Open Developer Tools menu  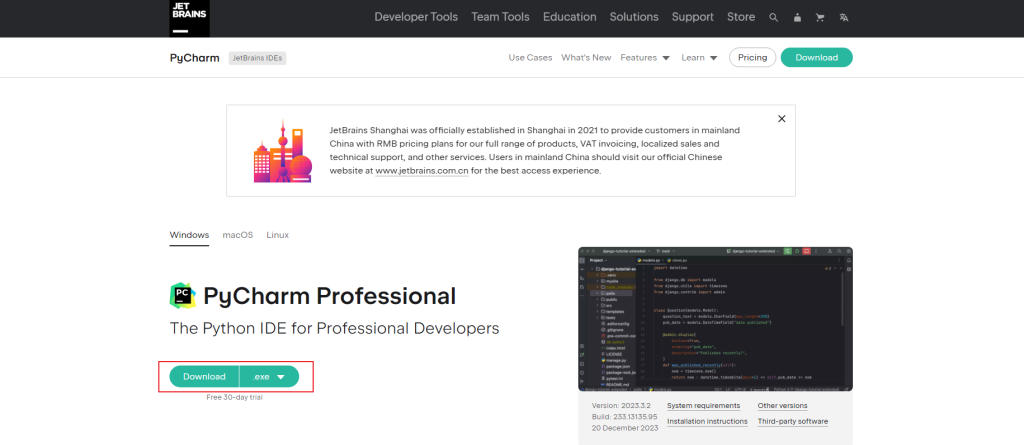(416, 17)
